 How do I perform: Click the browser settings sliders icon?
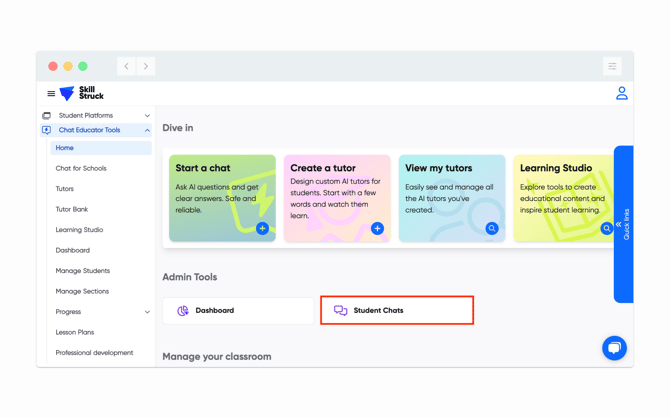[612, 66]
